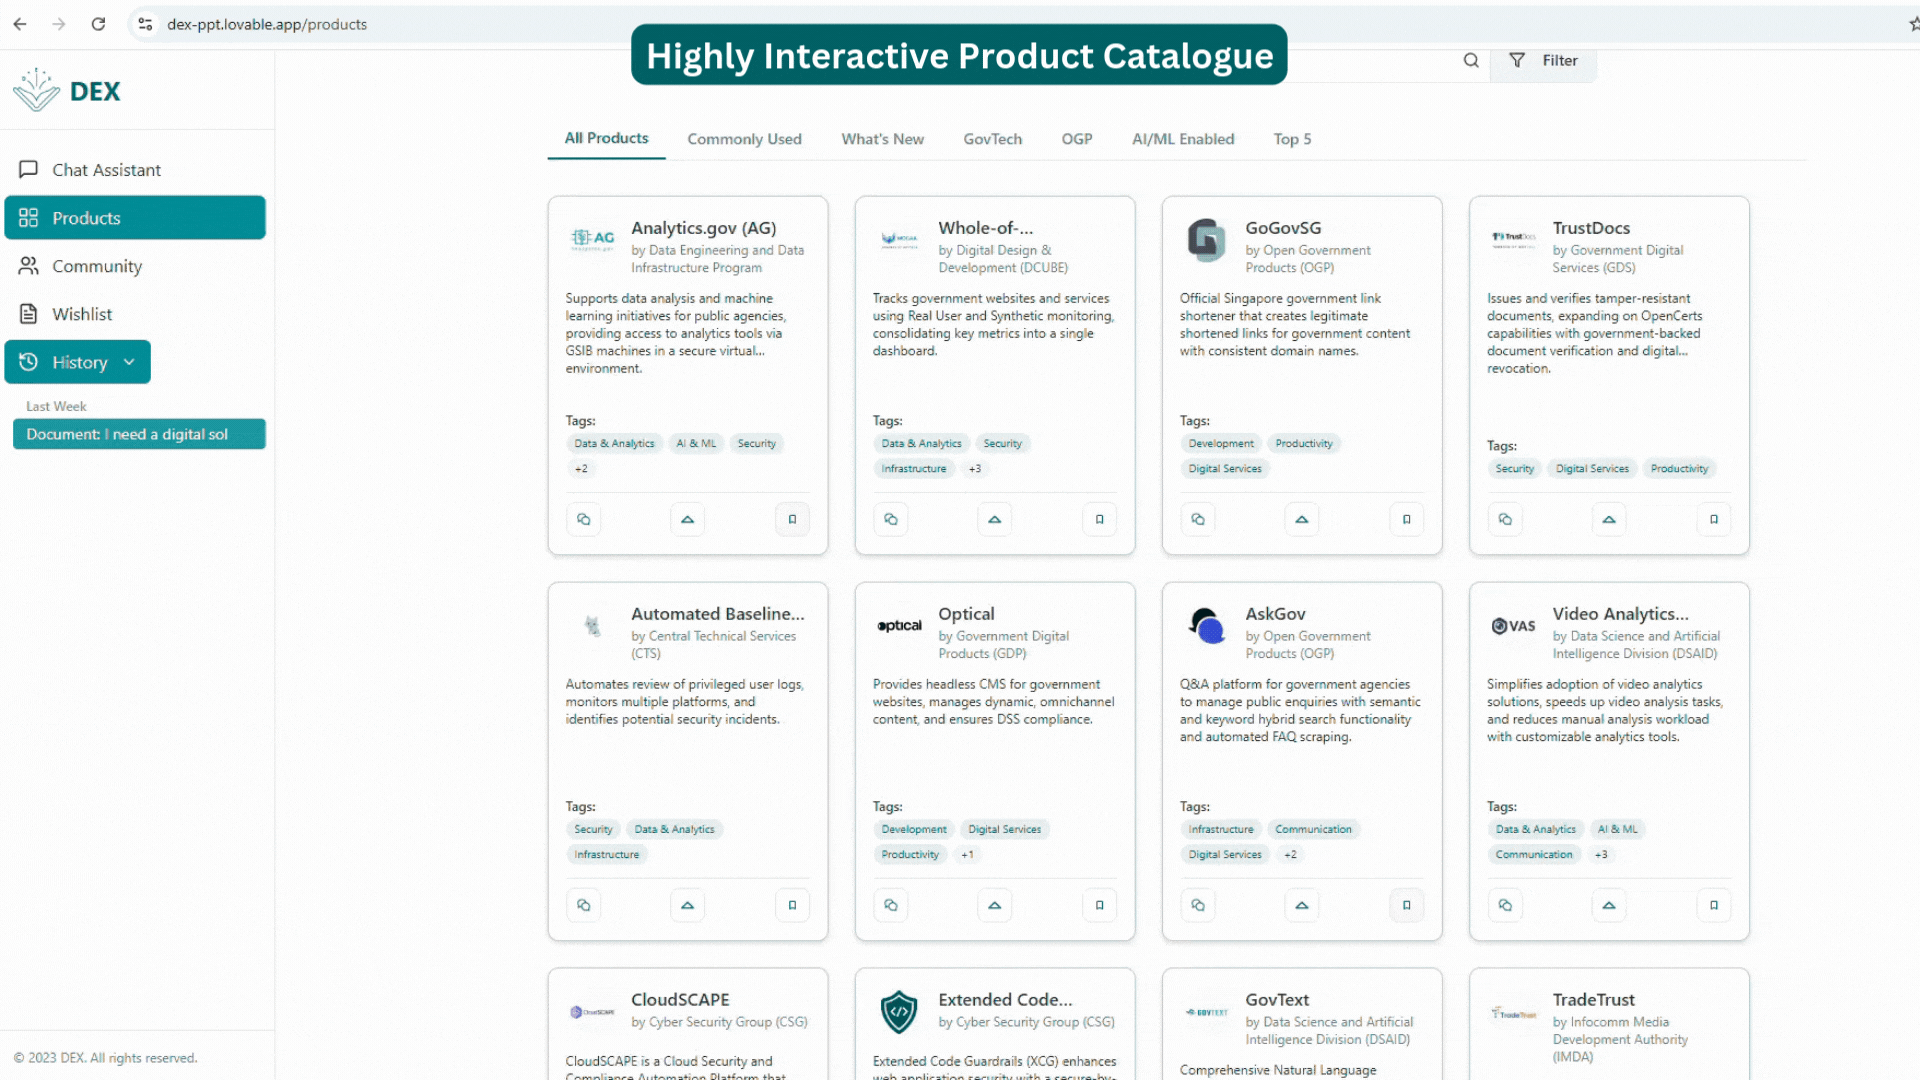The width and height of the screenshot is (1920, 1080).
Task: Click the DEX logo at top left
Action: click(66, 90)
